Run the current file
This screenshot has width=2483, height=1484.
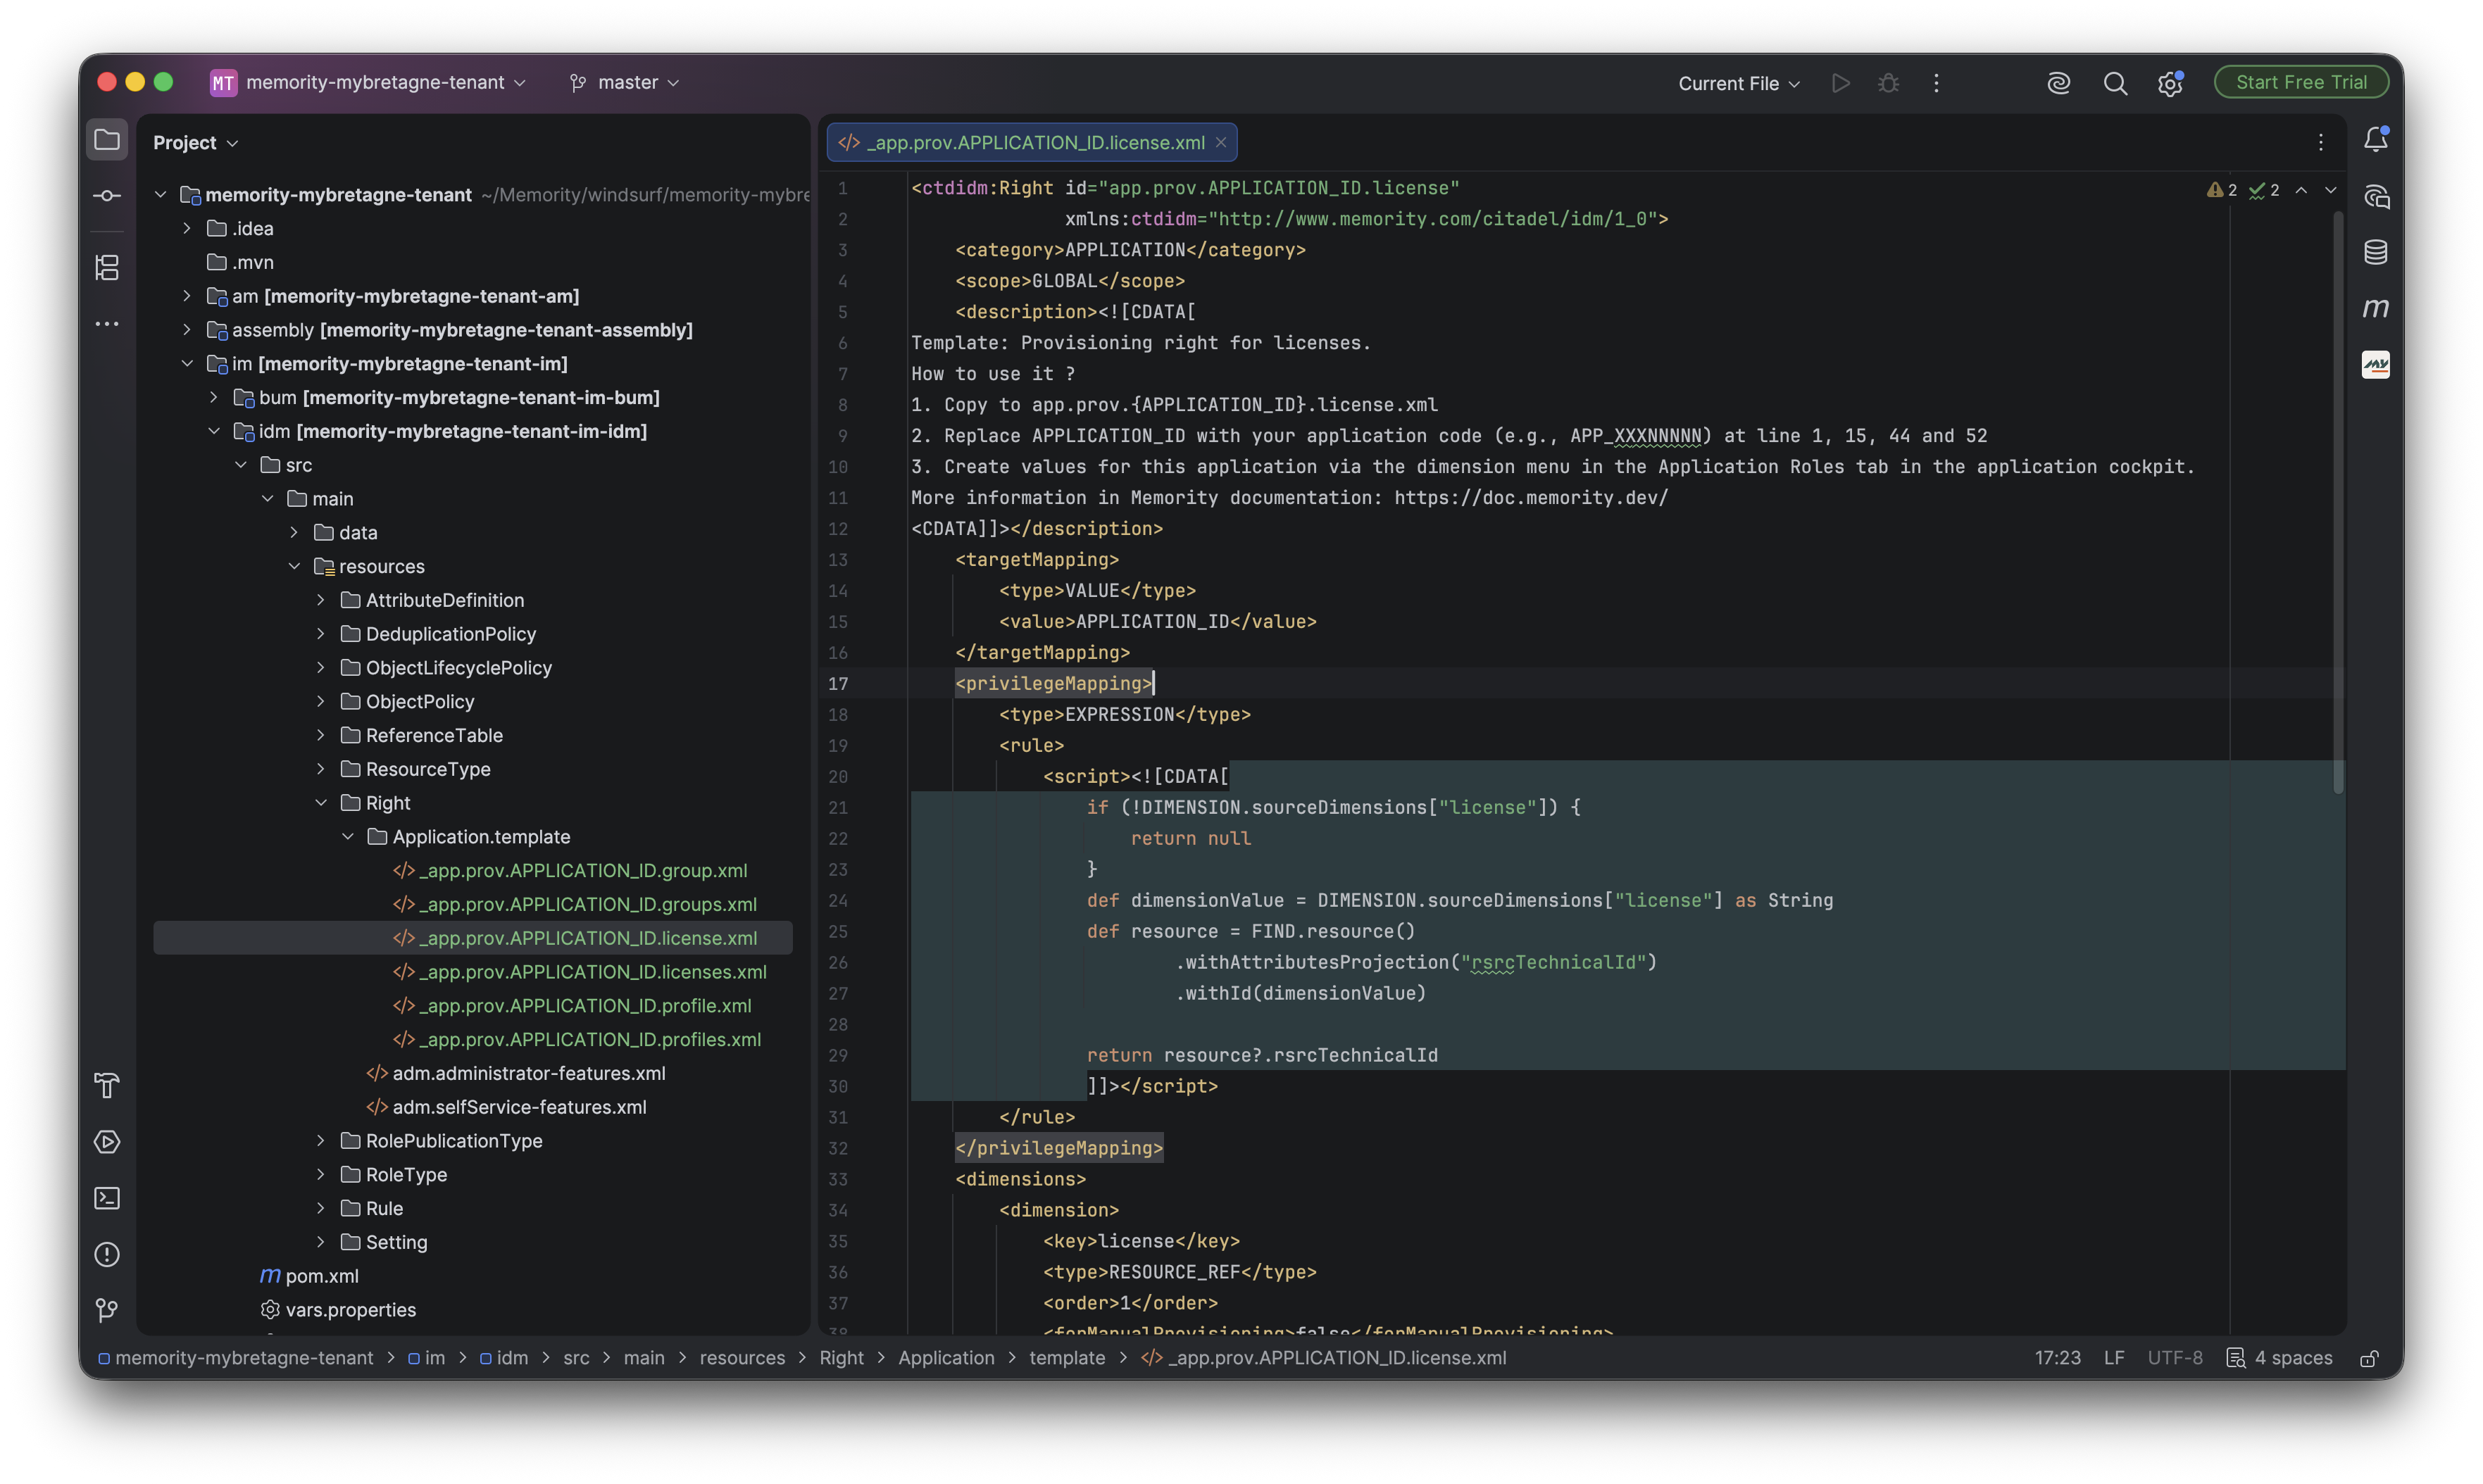pyautogui.click(x=1840, y=83)
